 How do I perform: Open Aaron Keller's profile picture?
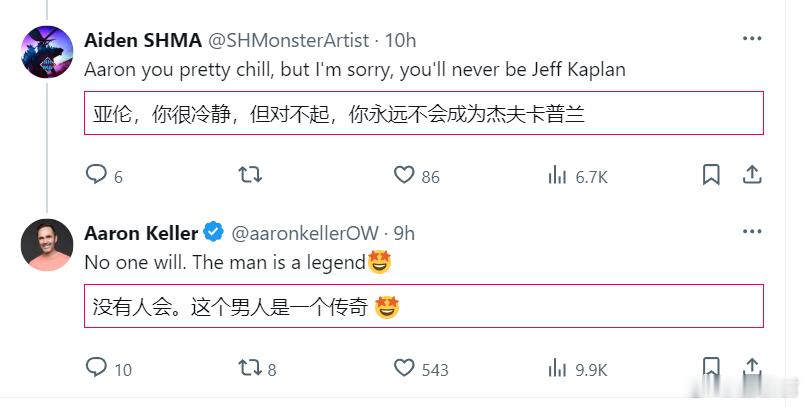47,245
